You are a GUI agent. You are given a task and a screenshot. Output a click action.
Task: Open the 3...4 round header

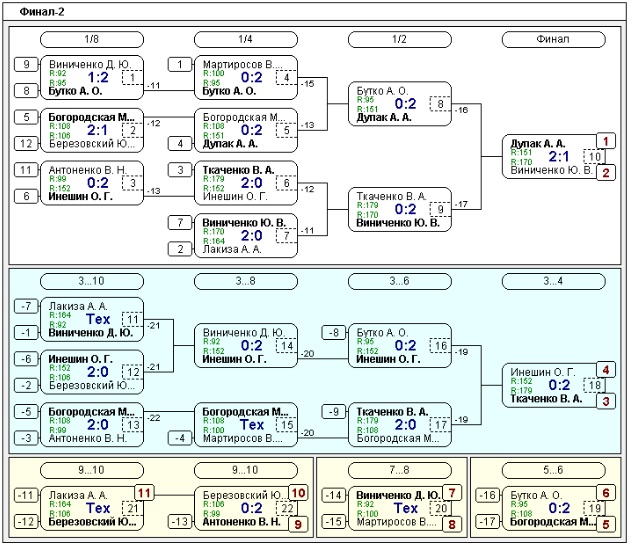(553, 281)
